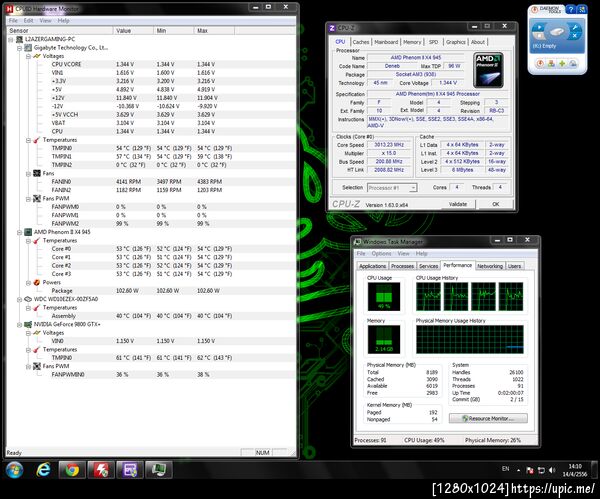Switch to the Caches tab in CPU-Z
The height and width of the screenshot is (499, 600).
360,42
